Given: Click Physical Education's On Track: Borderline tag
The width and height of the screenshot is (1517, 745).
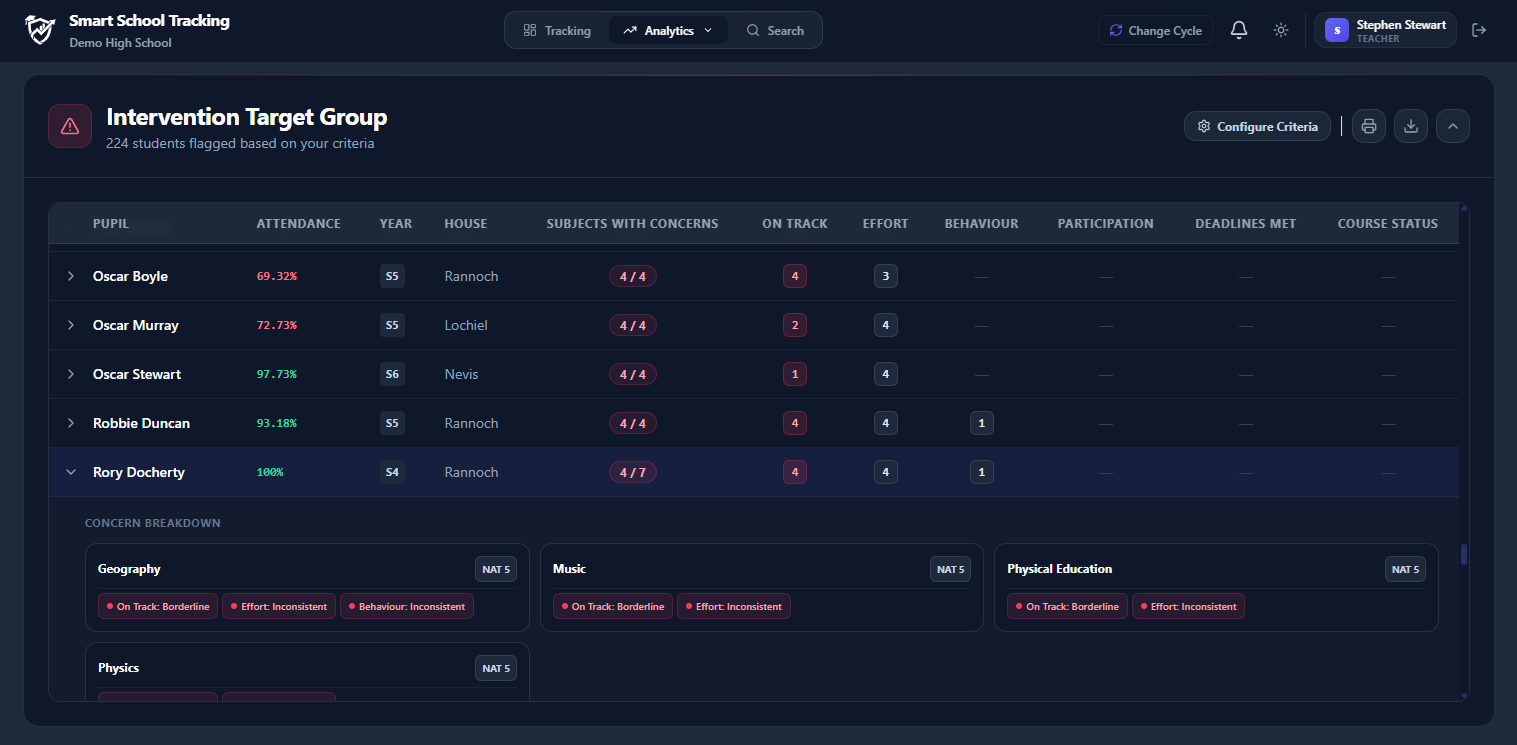Looking at the screenshot, I should coord(1067,606).
